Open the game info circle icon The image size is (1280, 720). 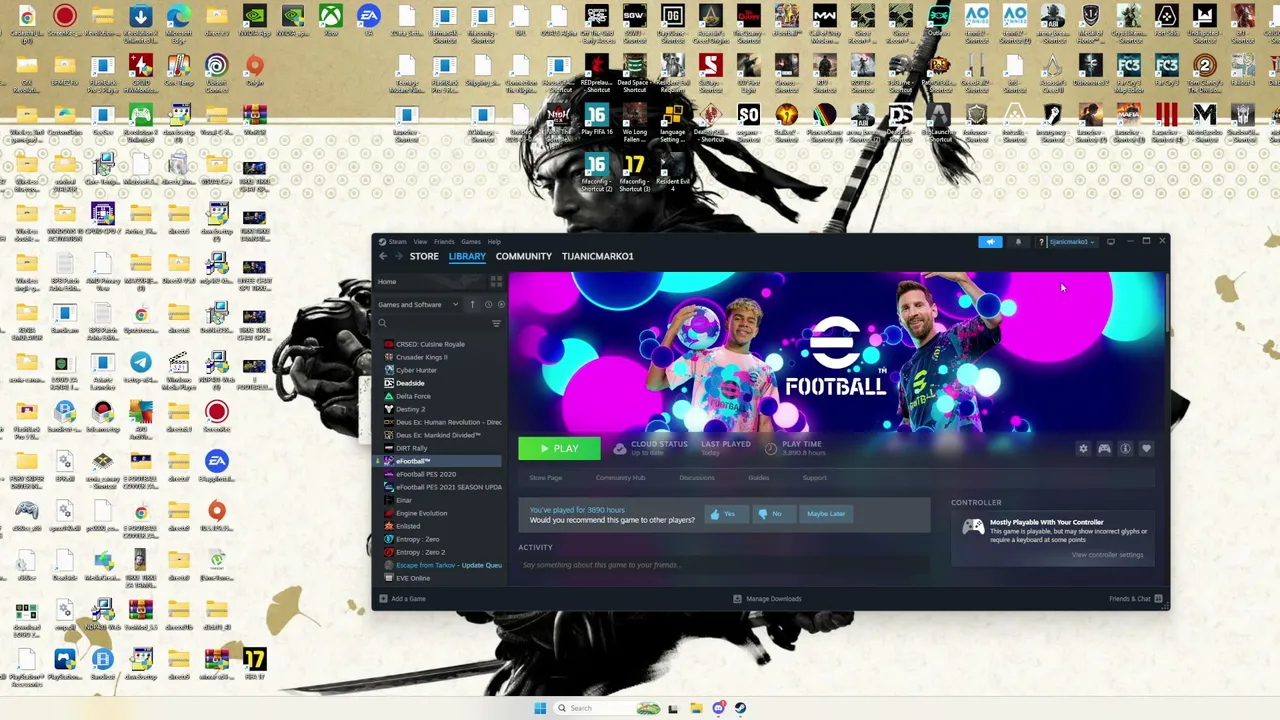(x=1125, y=449)
